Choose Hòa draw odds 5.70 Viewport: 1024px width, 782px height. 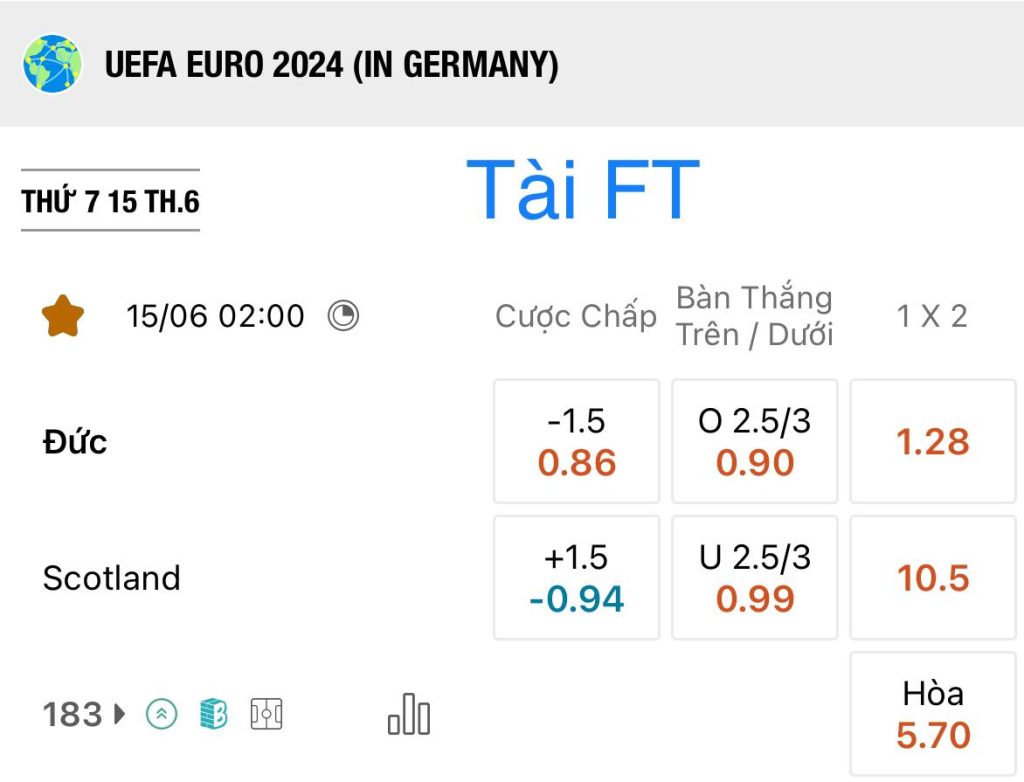click(933, 714)
